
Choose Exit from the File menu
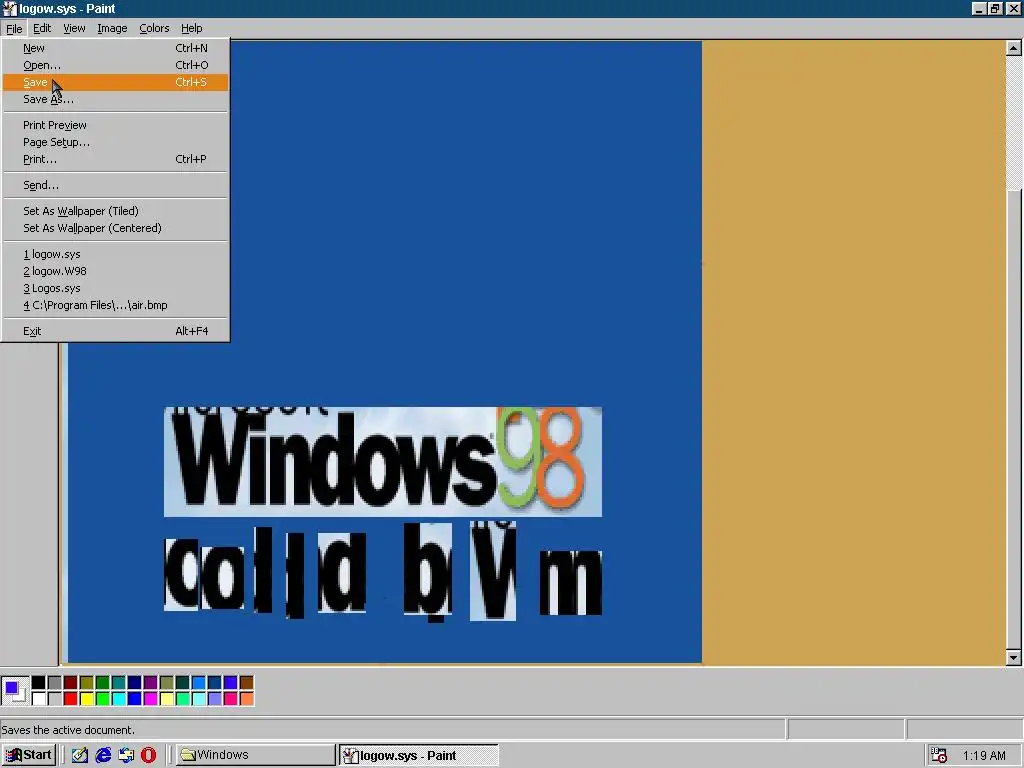tap(116, 330)
